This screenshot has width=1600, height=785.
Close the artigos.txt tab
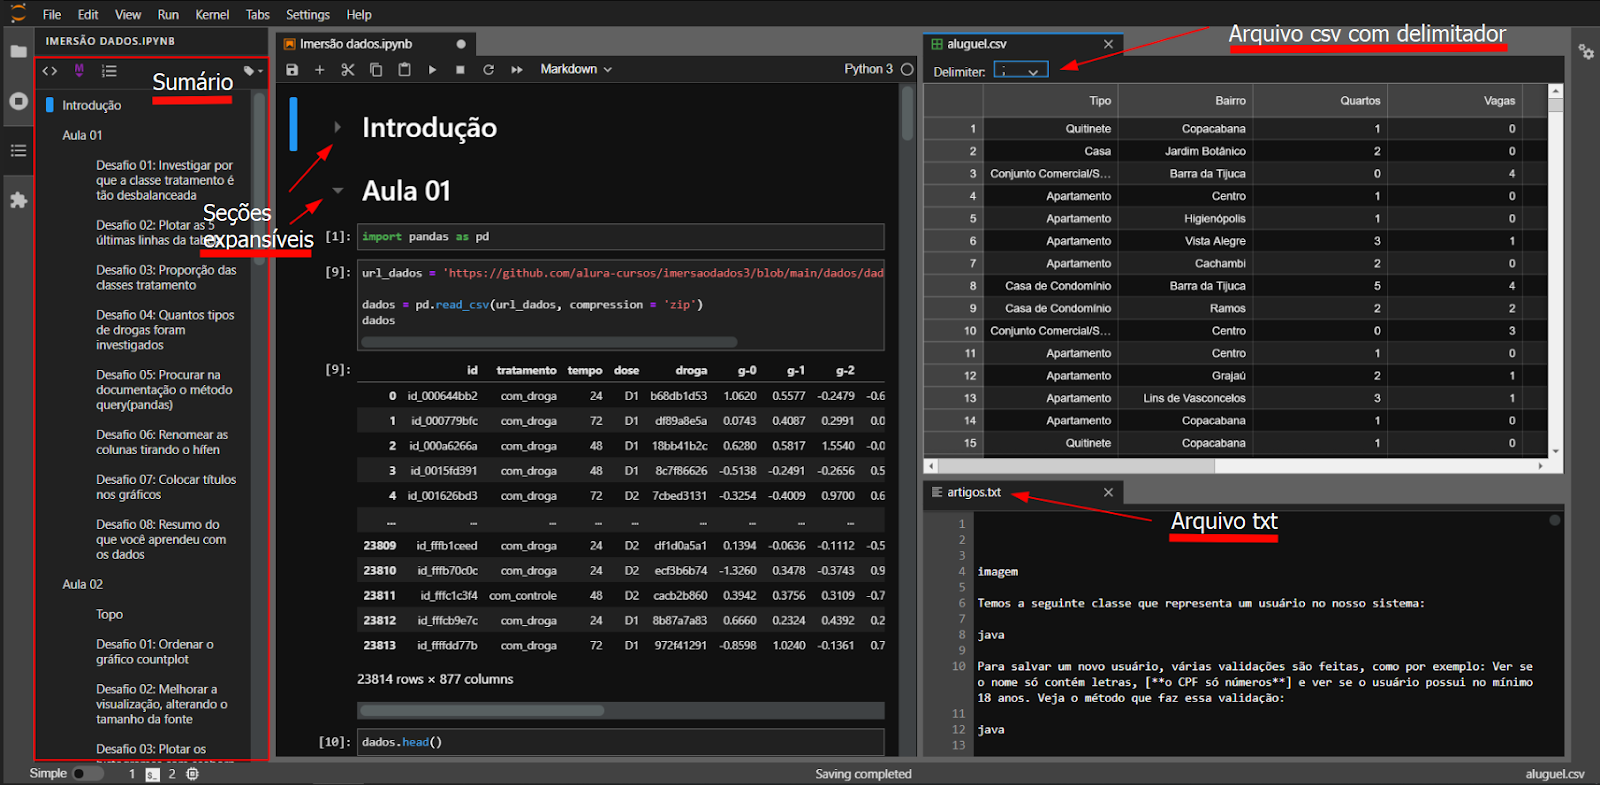[1108, 492]
